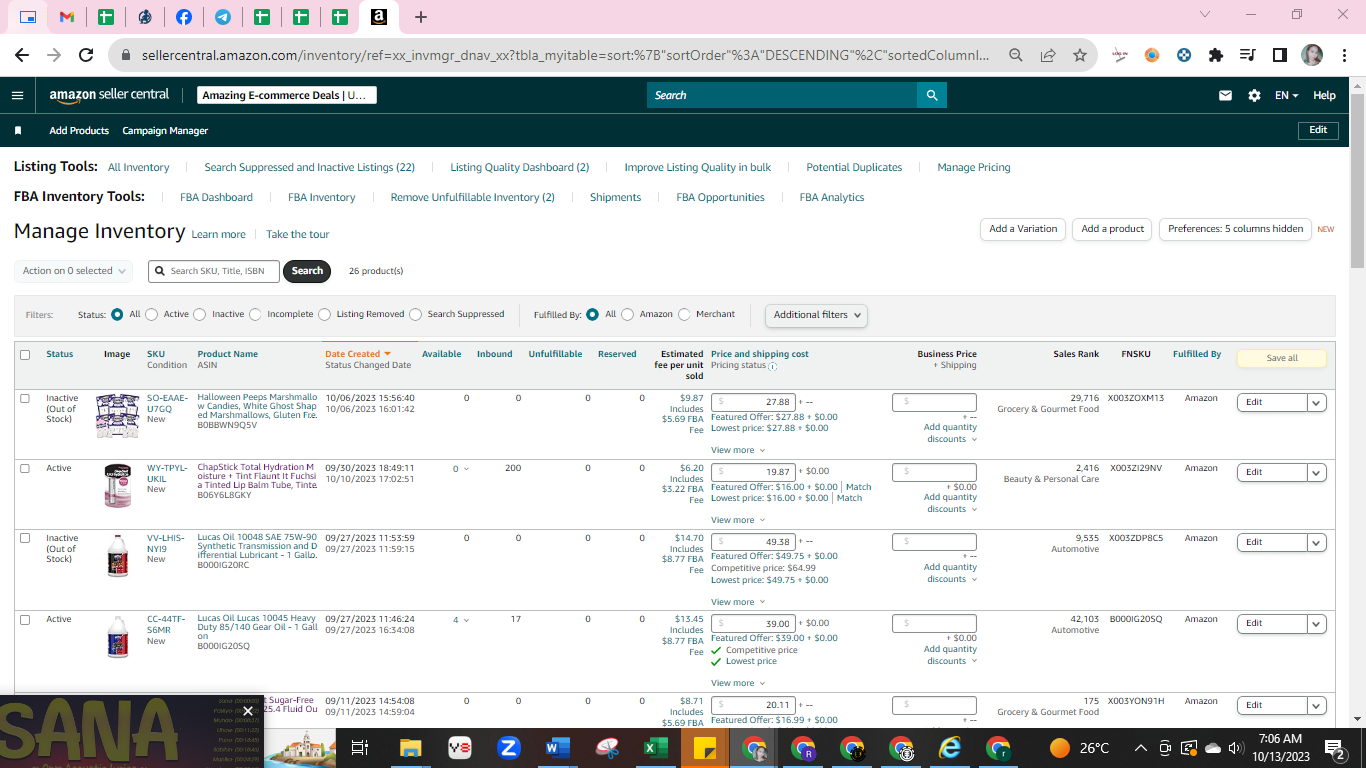Screen dimensions: 1366x768
Task: Open the Gmail browser tab
Action: point(66,17)
